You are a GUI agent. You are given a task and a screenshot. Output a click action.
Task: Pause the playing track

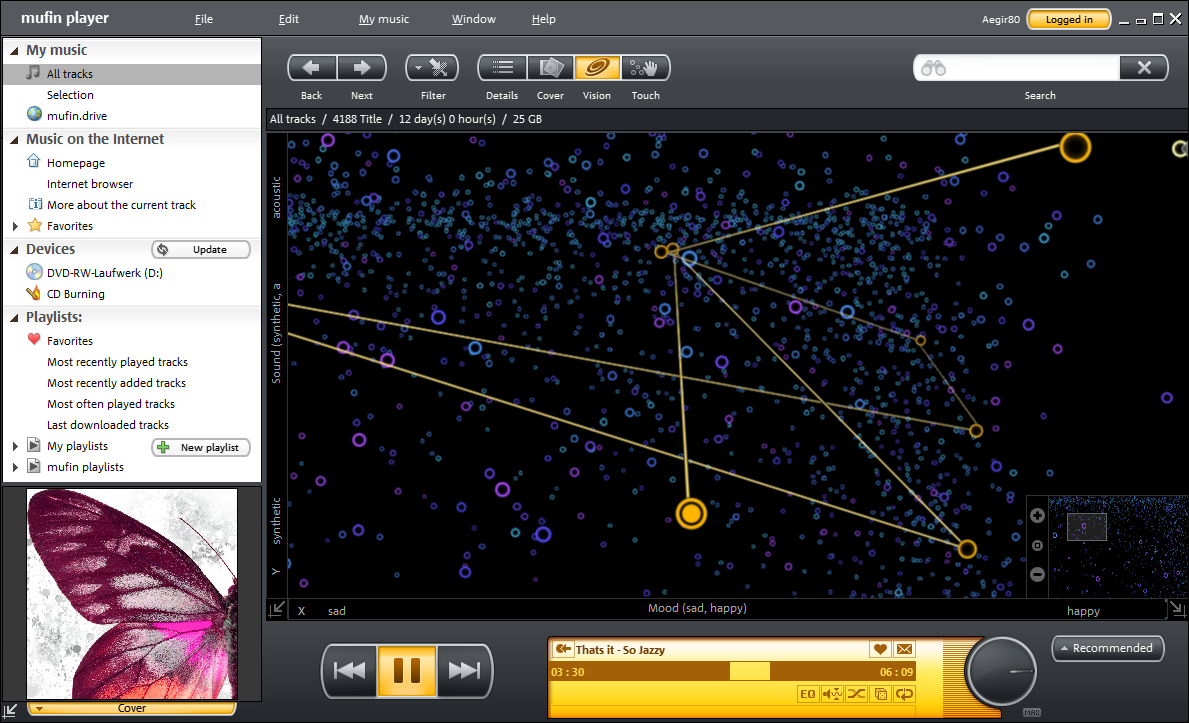407,671
